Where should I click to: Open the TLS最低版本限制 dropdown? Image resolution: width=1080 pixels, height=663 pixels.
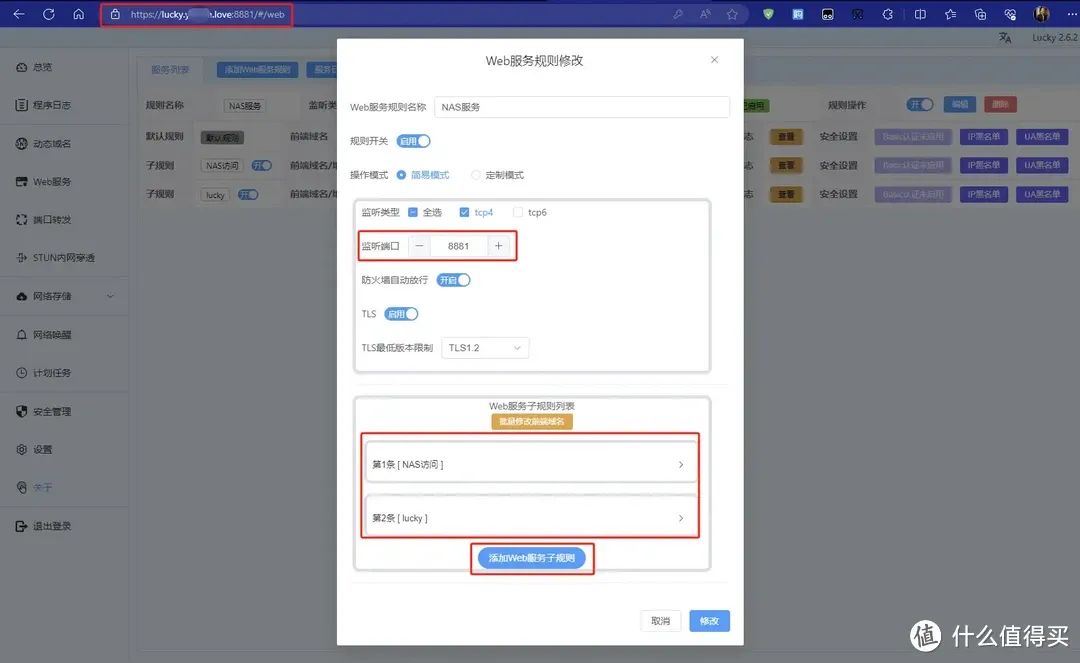coord(485,347)
